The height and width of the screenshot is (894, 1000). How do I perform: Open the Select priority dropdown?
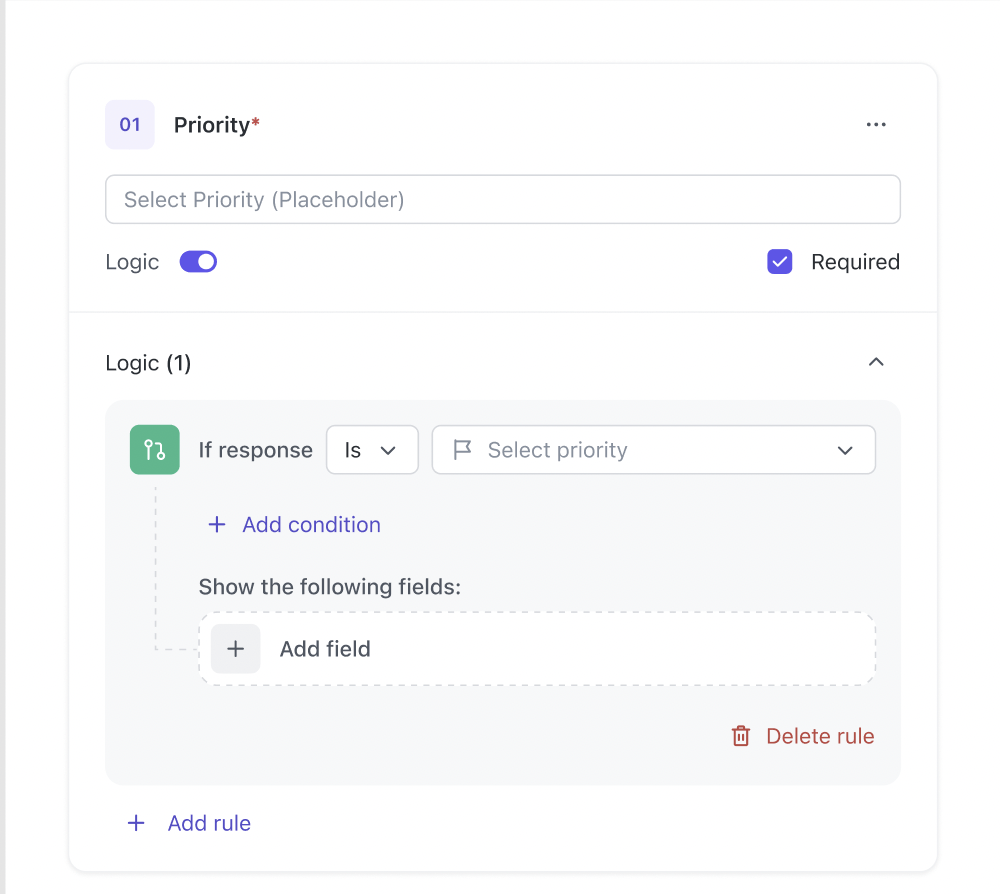[x=654, y=450]
